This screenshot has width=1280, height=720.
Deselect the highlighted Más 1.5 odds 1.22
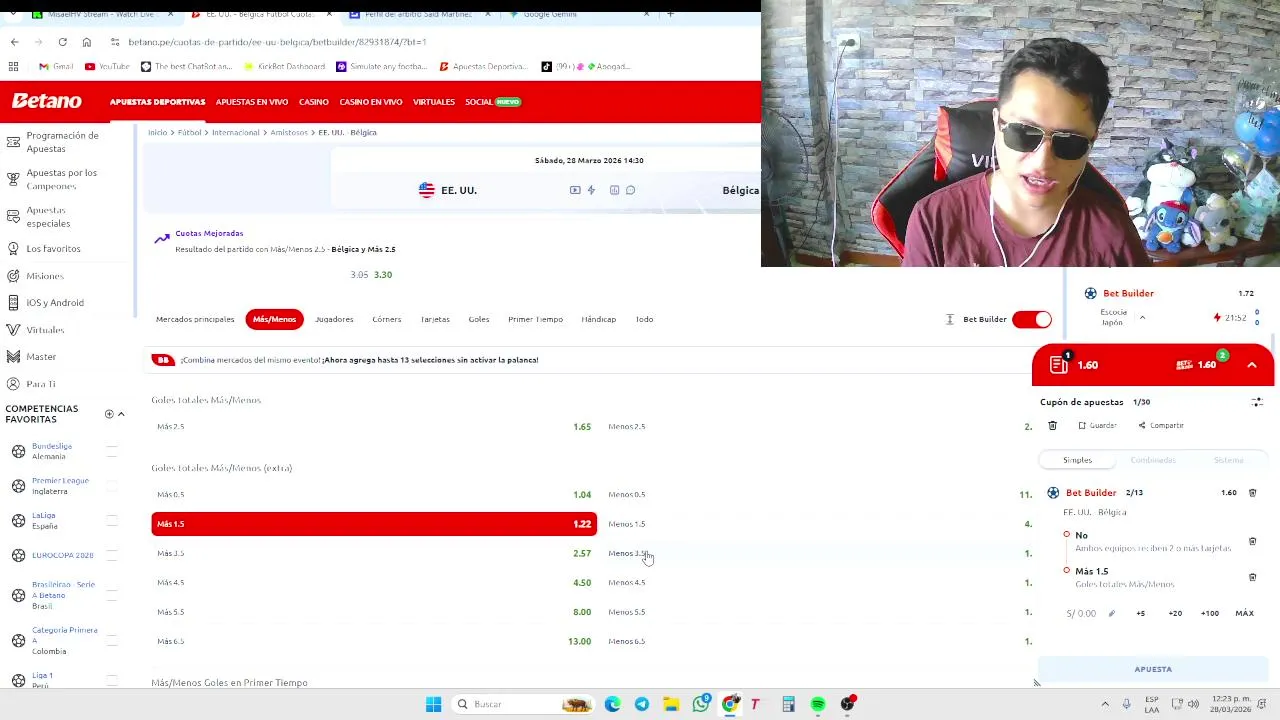(x=374, y=524)
